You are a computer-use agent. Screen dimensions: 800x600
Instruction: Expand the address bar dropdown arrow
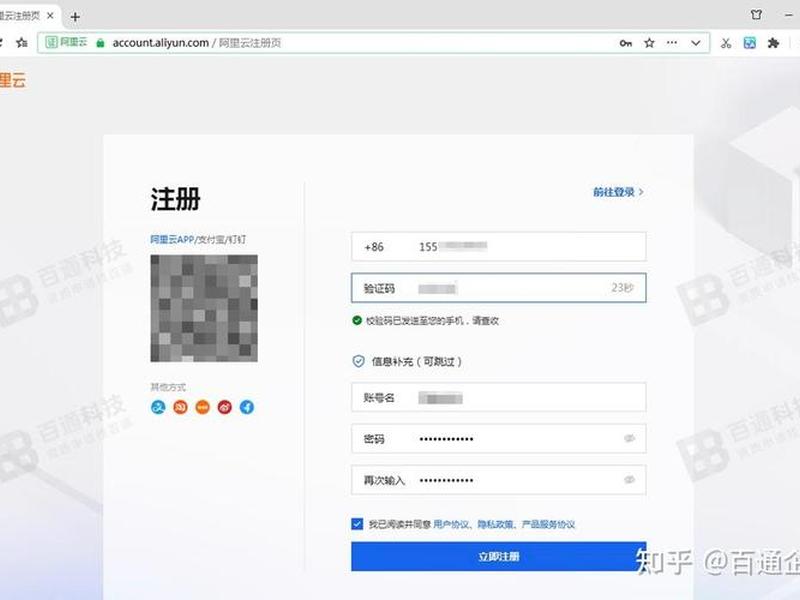[695, 43]
